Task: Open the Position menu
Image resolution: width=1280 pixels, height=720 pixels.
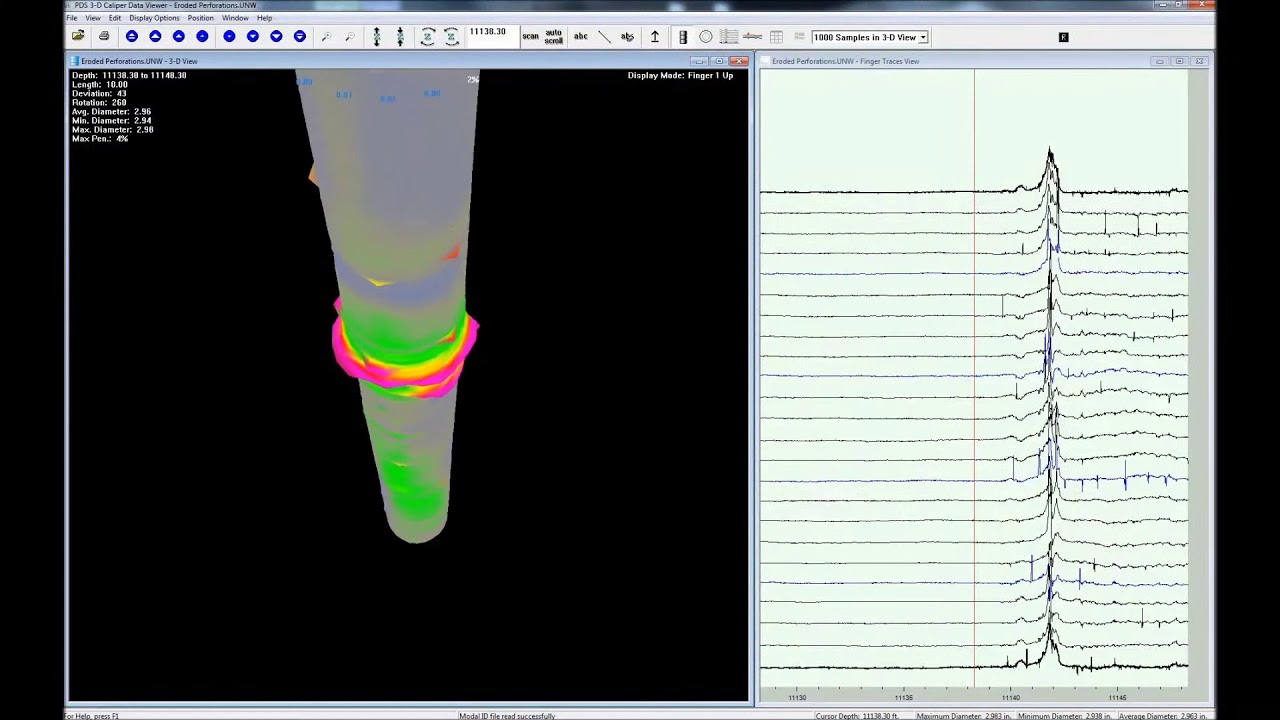Action: 200,18
